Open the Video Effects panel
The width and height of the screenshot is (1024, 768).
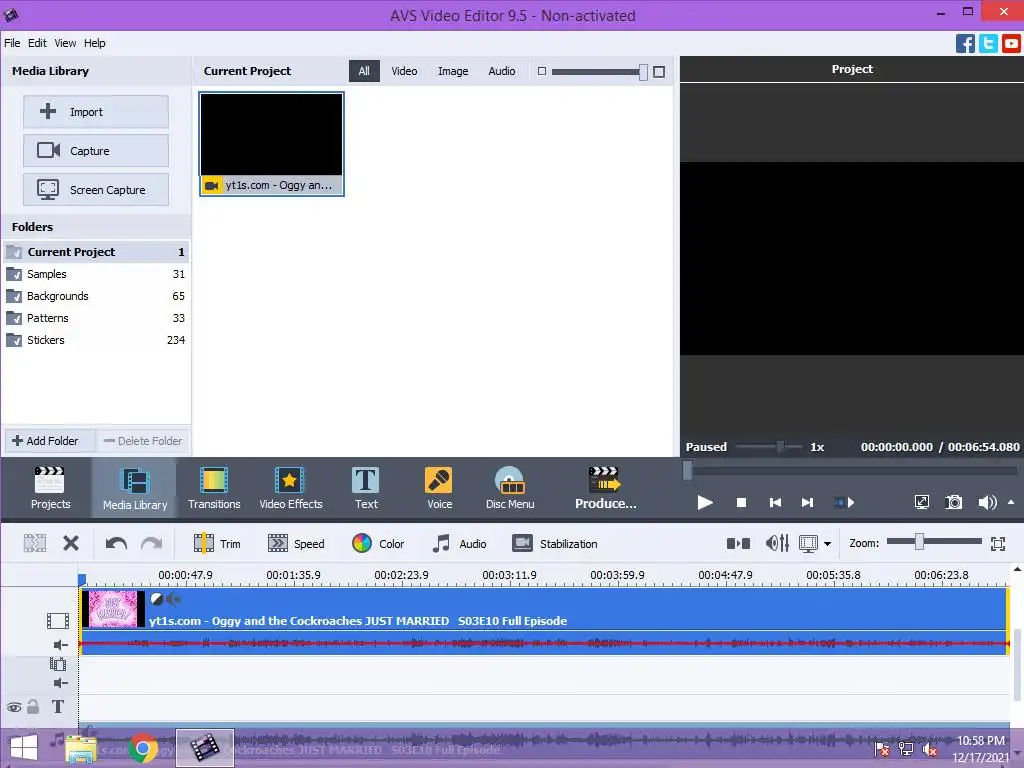click(291, 488)
